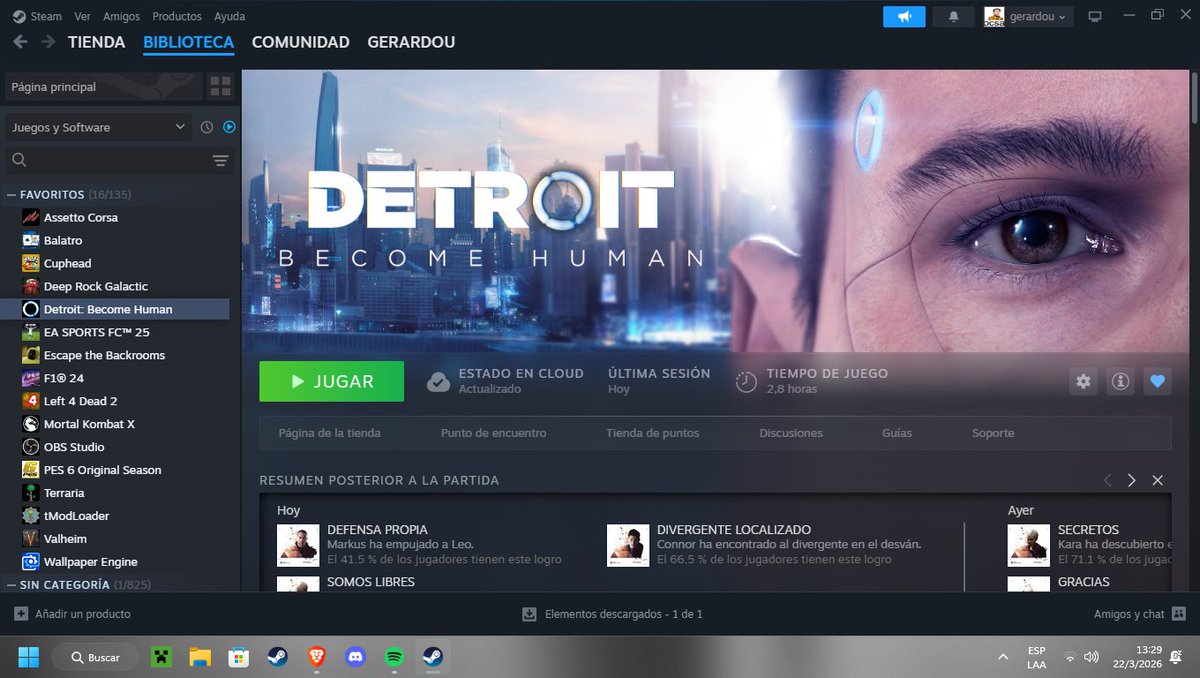The width and height of the screenshot is (1200, 678).
Task: Click the Wallpaper Engine icon
Action: tap(30, 562)
